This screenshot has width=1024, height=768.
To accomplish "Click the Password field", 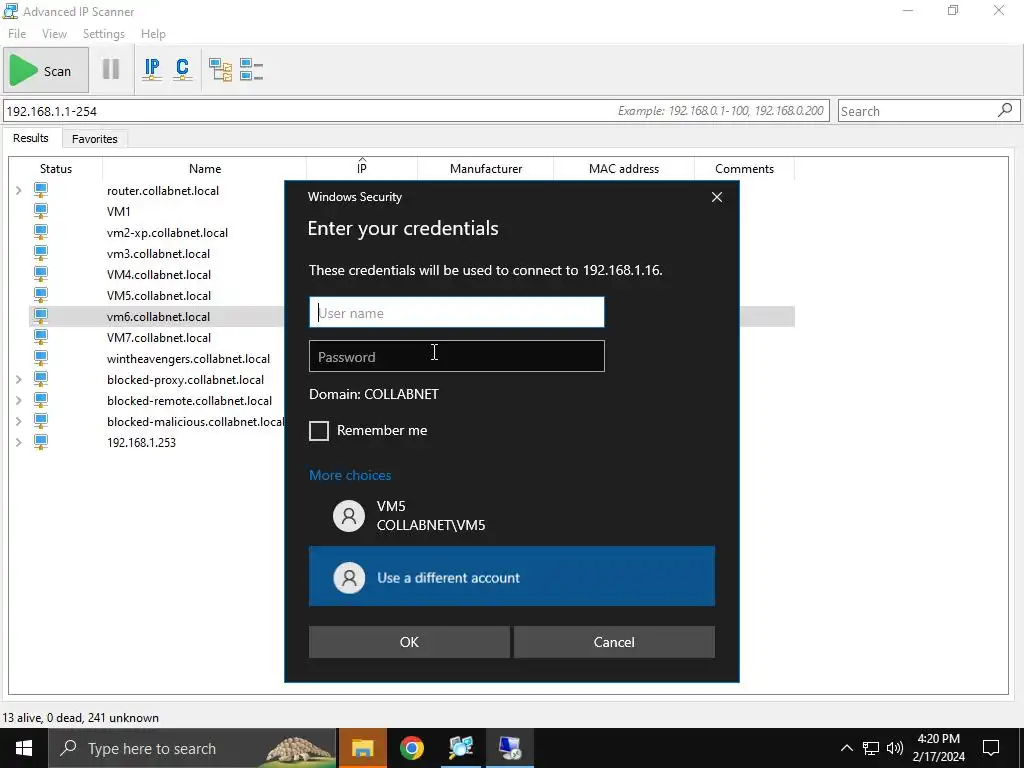I will pos(456,356).
